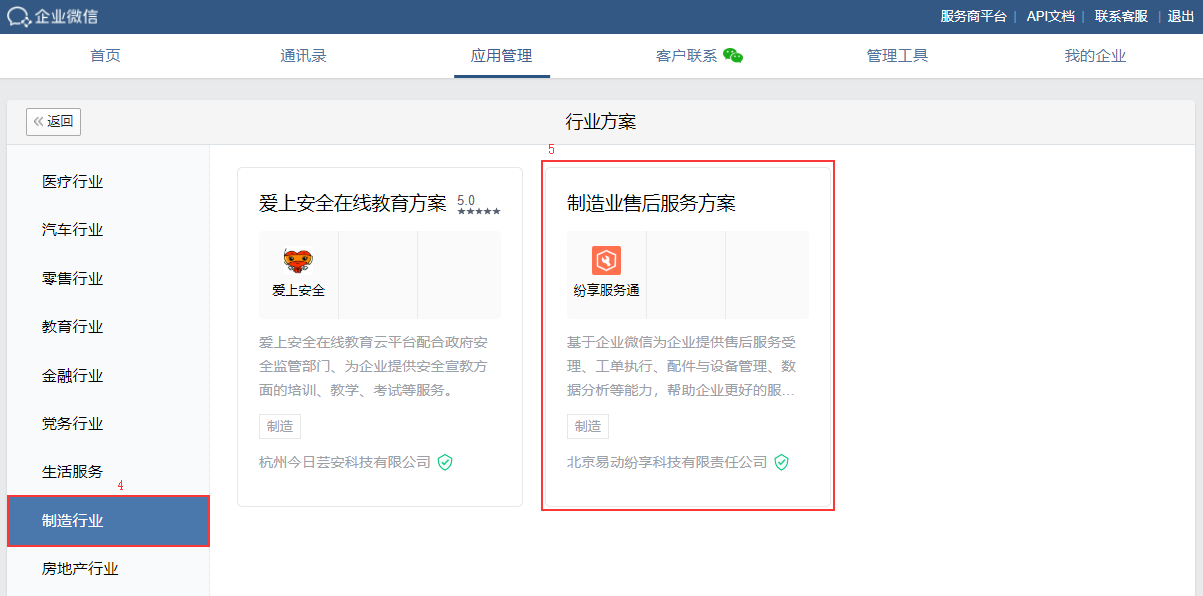Click the 制造业售后服务方案 description text

pos(682,366)
